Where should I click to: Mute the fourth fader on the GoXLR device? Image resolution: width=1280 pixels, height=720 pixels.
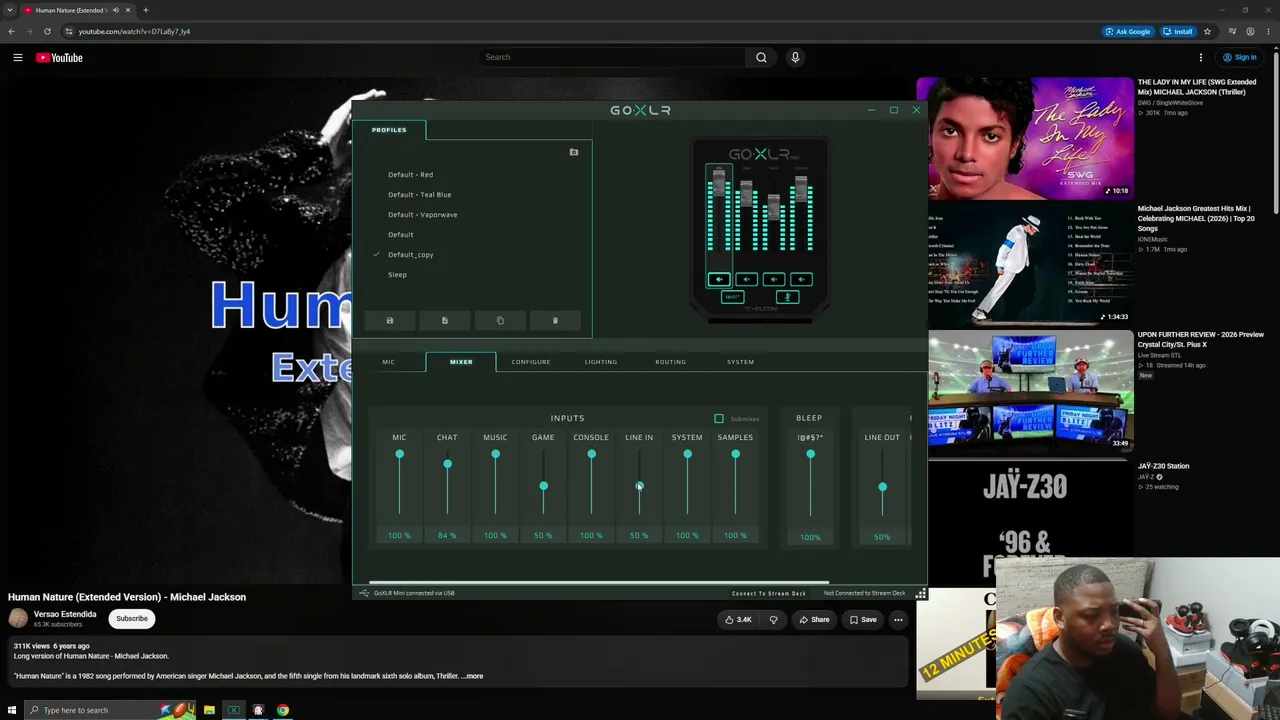(801, 279)
